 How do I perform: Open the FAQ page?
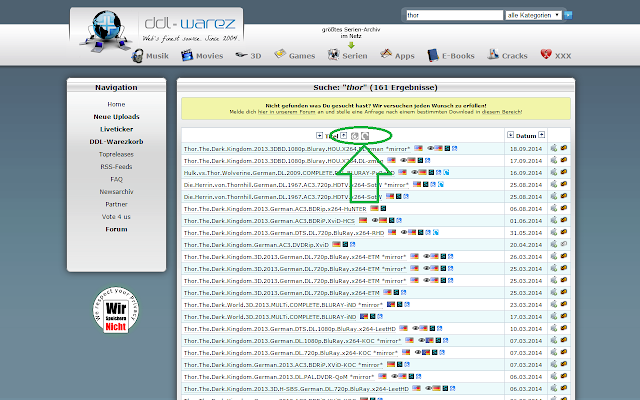pyautogui.click(x=116, y=179)
